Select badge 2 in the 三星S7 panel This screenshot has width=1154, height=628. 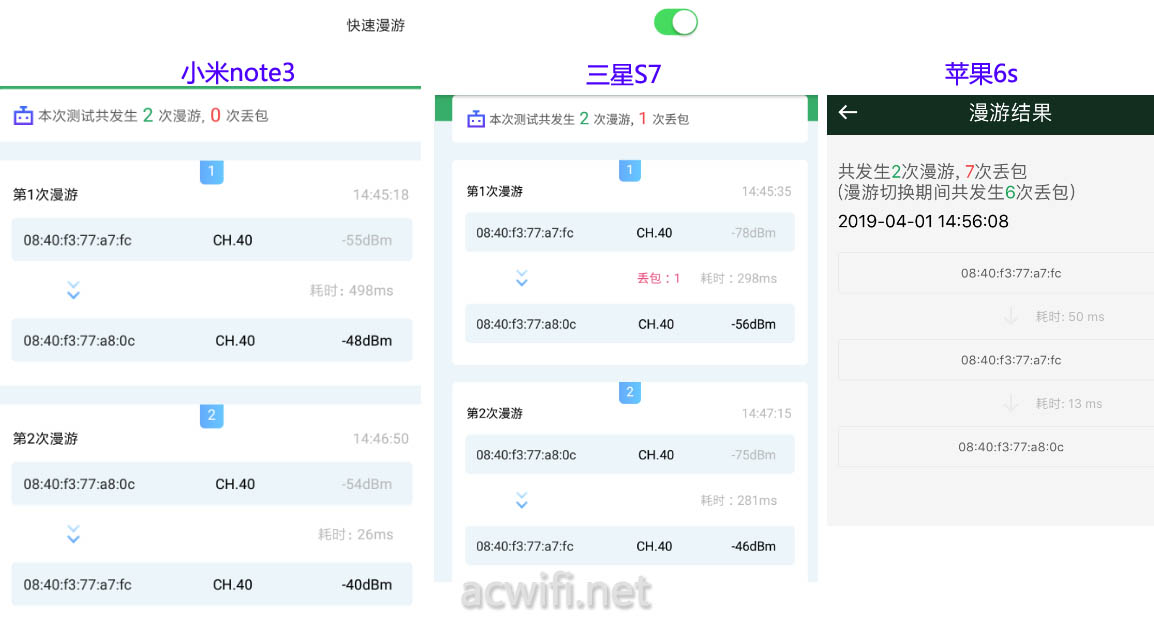[629, 392]
